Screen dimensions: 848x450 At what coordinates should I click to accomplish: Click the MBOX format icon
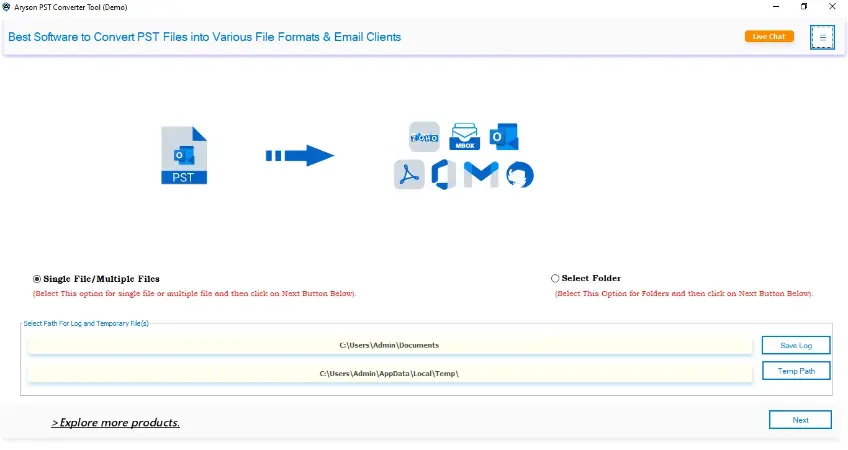pos(465,136)
